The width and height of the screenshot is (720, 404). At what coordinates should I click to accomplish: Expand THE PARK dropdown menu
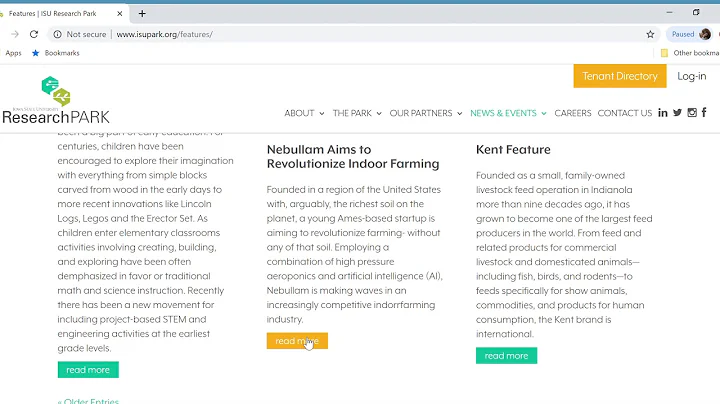tap(357, 113)
